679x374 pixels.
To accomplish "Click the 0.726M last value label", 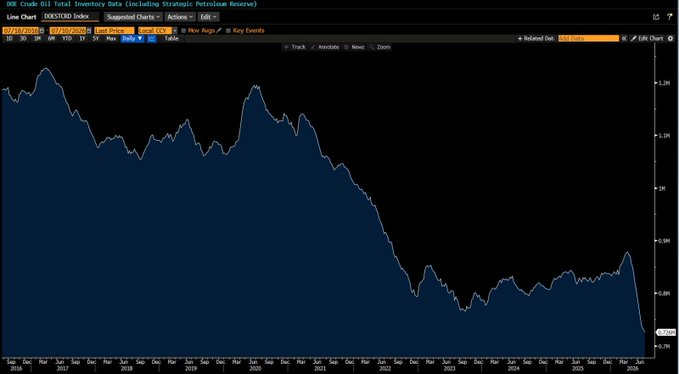I will pyautogui.click(x=666, y=332).
